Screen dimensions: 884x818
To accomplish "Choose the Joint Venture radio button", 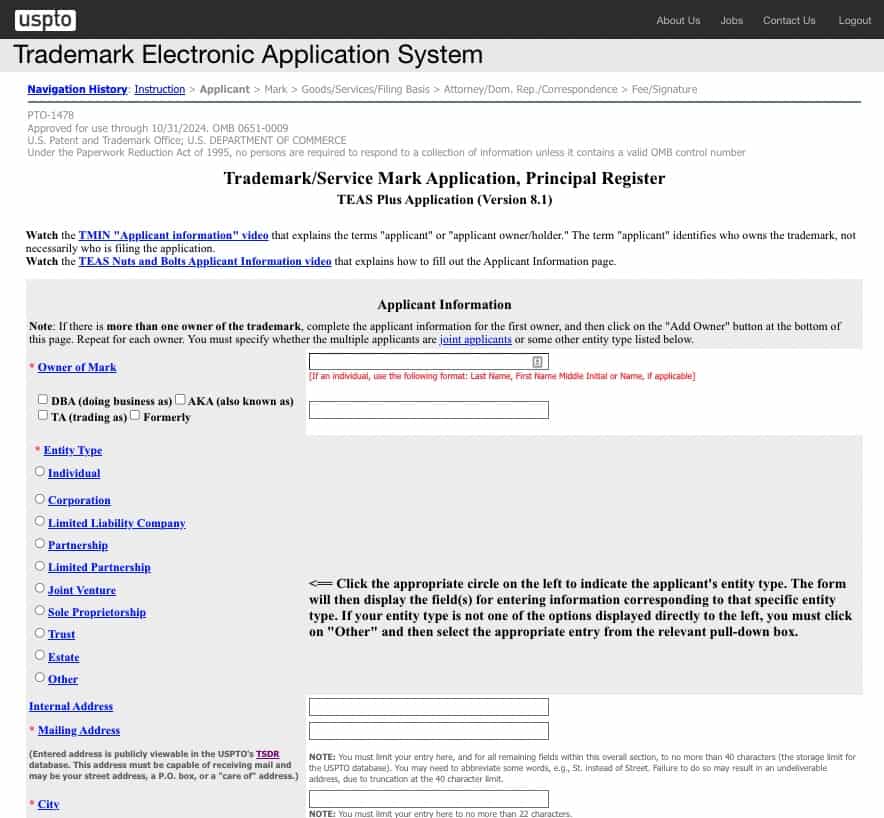I will 39,588.
